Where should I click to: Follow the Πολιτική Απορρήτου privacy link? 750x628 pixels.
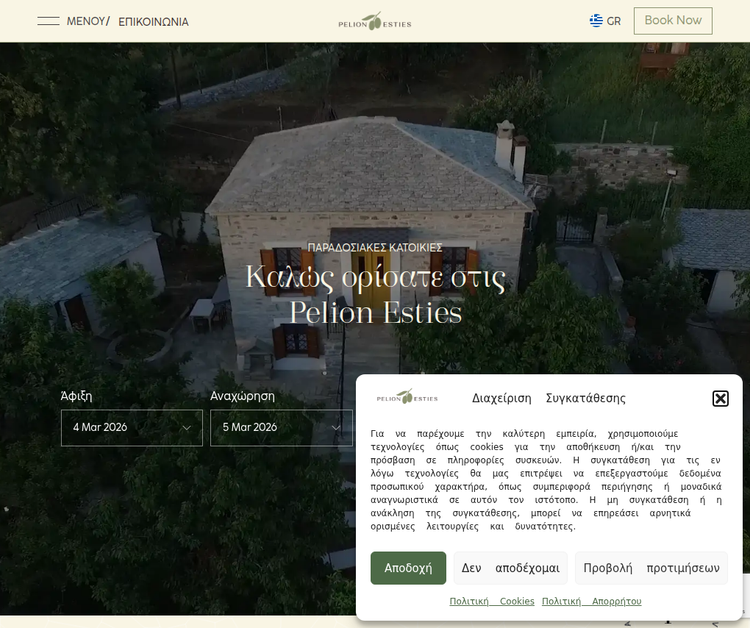591,601
